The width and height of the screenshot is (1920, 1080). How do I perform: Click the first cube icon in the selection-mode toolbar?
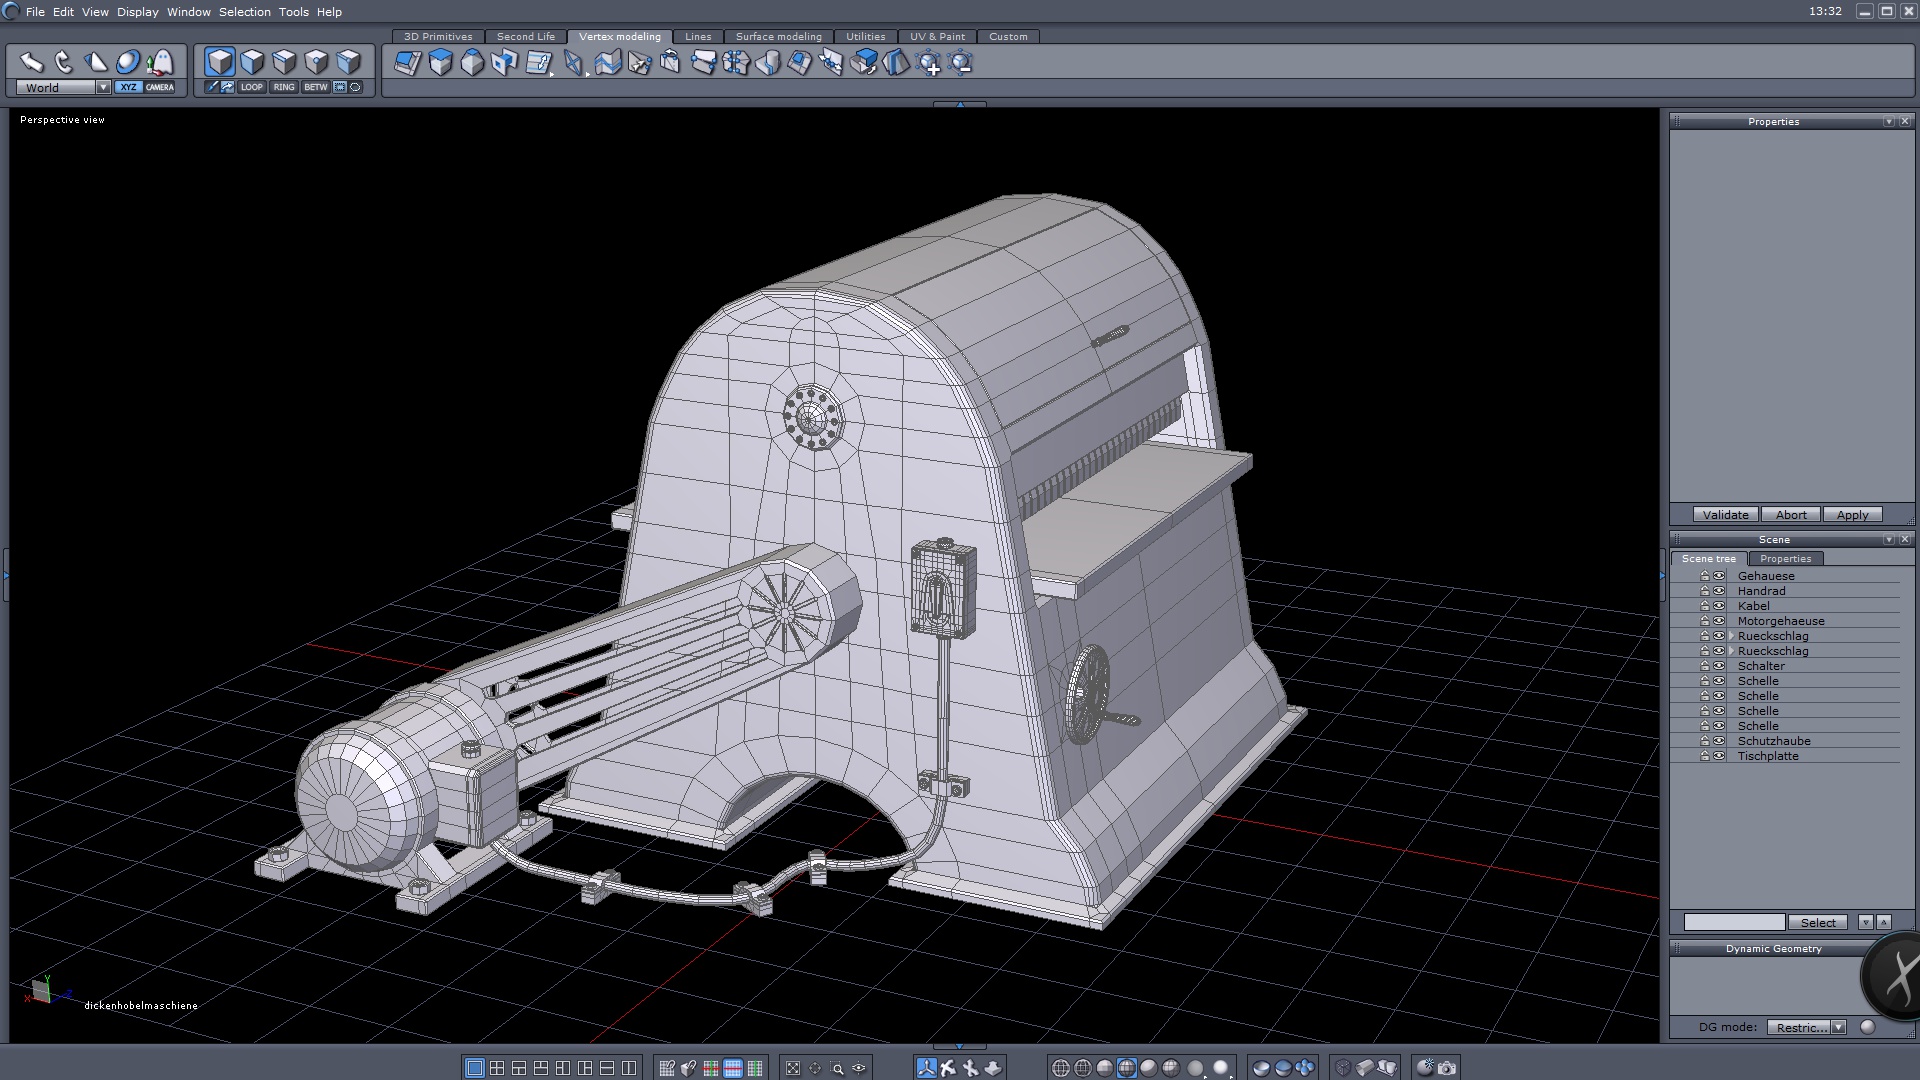click(220, 62)
